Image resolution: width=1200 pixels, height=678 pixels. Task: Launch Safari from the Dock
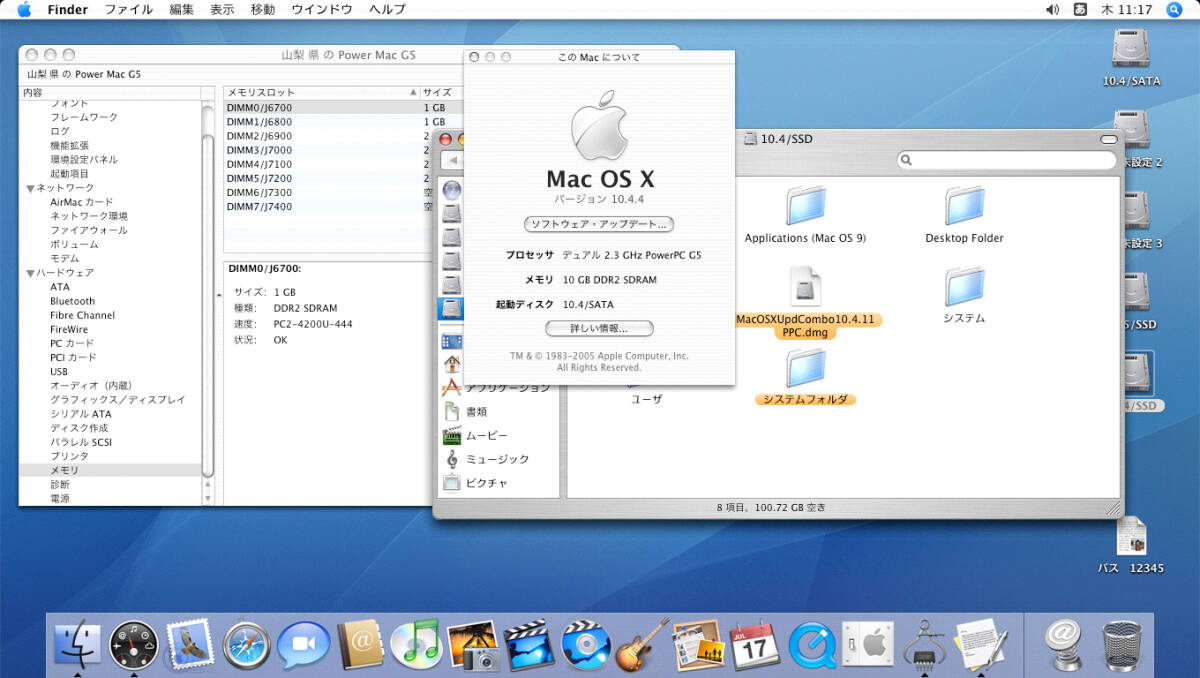click(x=247, y=645)
